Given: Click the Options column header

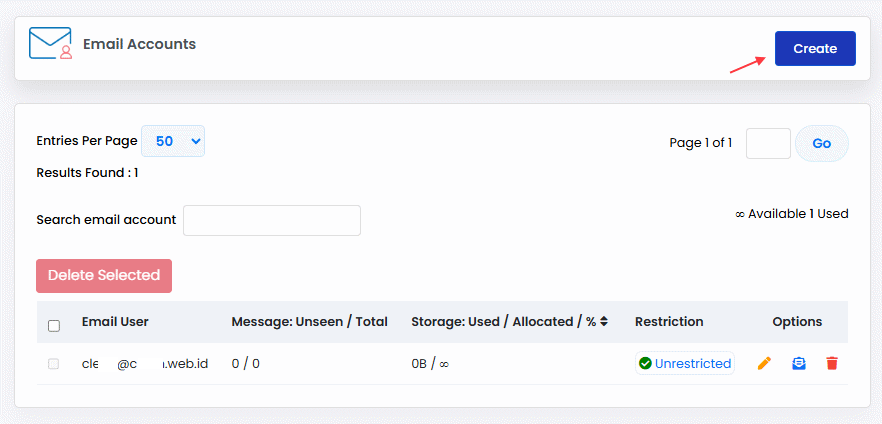Looking at the screenshot, I should 797,322.
